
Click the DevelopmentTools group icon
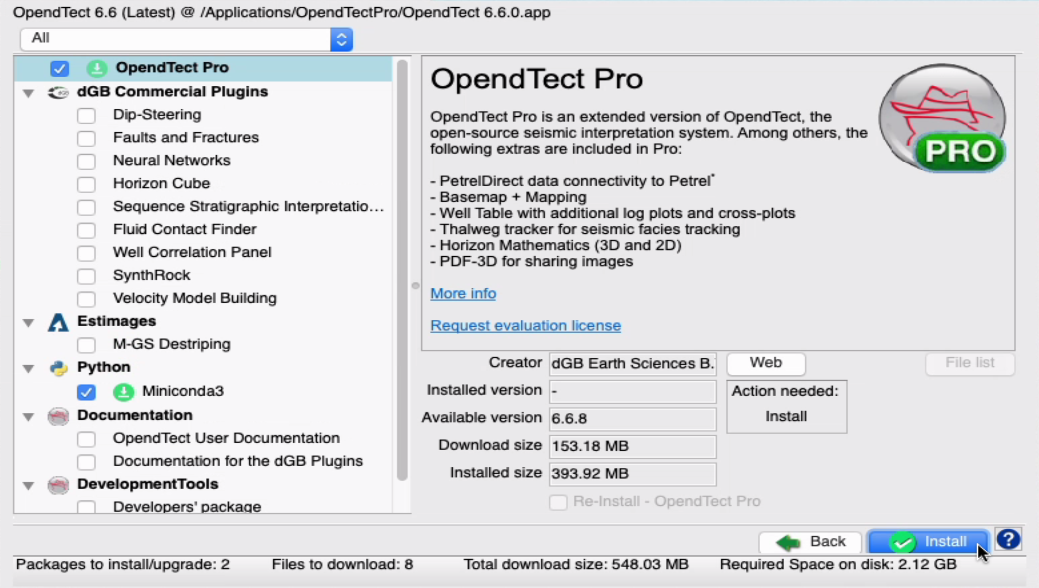coord(58,485)
